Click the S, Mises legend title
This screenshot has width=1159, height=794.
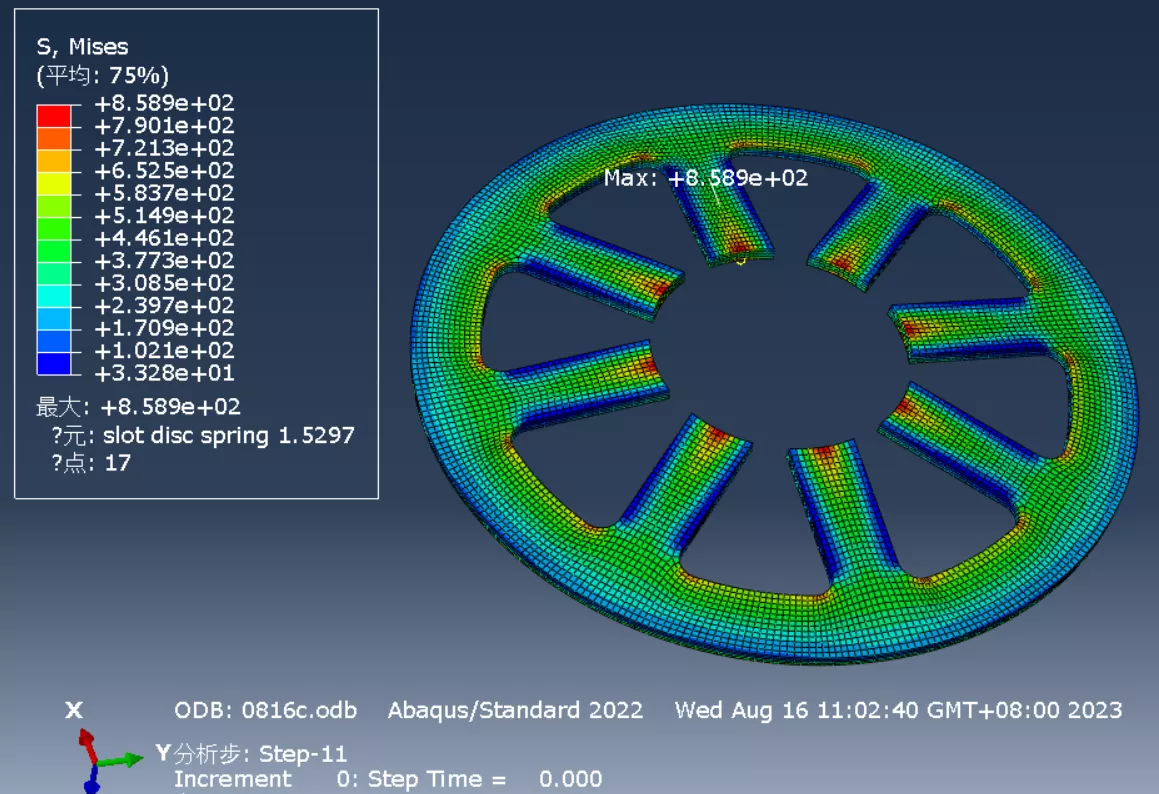[x=82, y=47]
